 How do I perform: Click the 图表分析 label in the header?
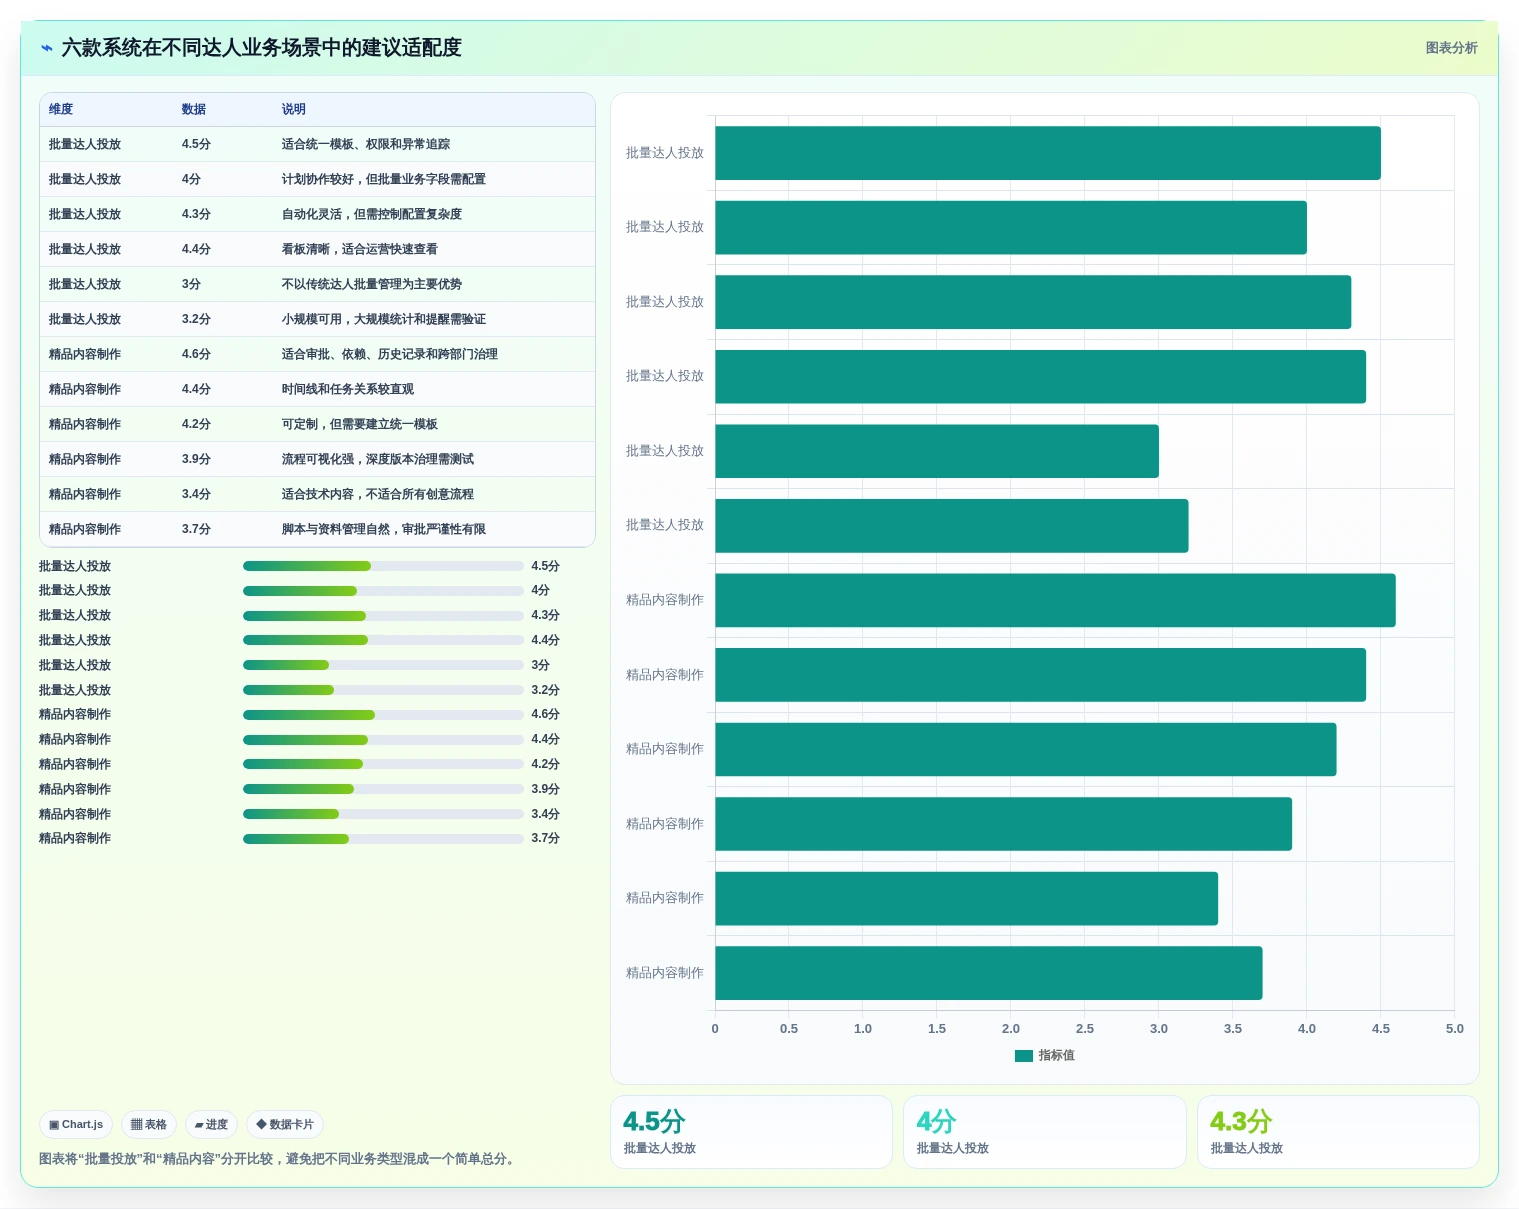(x=1451, y=48)
